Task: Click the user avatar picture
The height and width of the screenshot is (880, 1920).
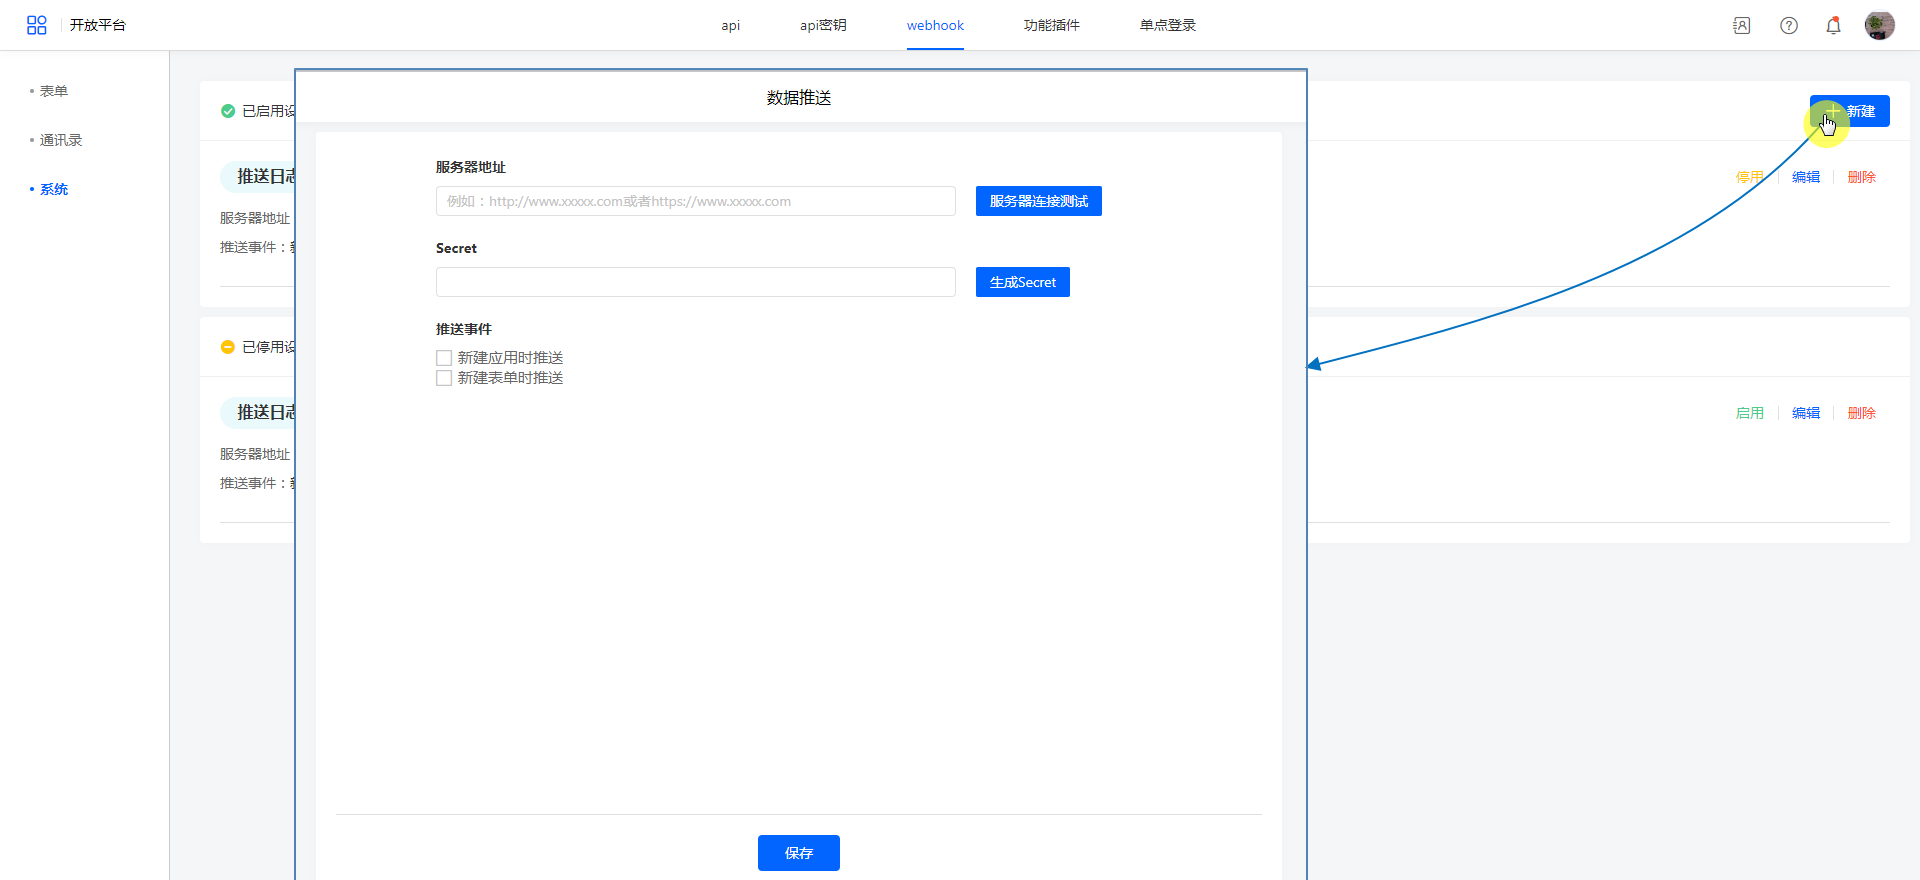Action: tap(1879, 26)
